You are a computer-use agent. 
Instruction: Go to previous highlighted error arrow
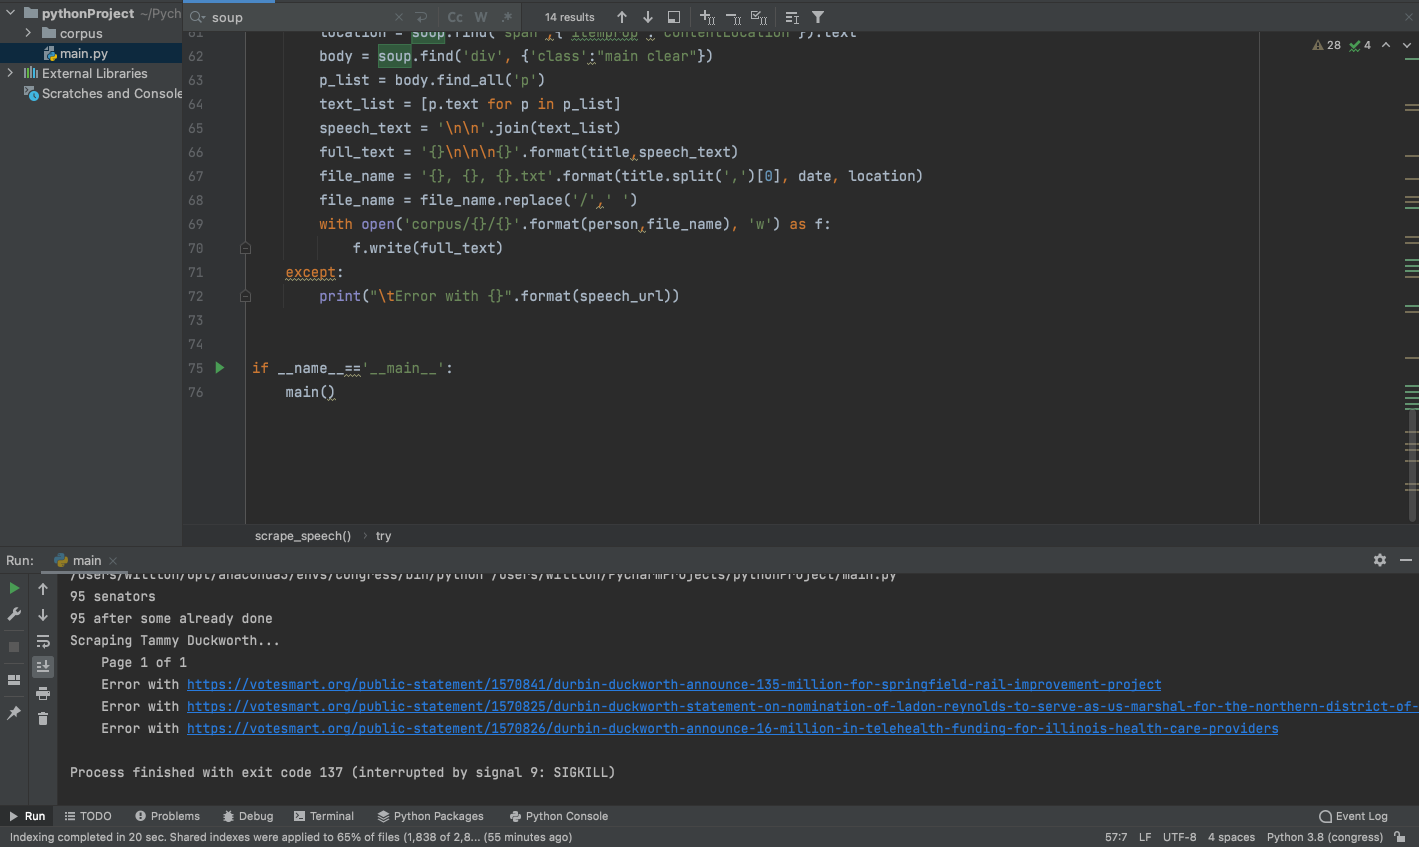[x=1386, y=45]
